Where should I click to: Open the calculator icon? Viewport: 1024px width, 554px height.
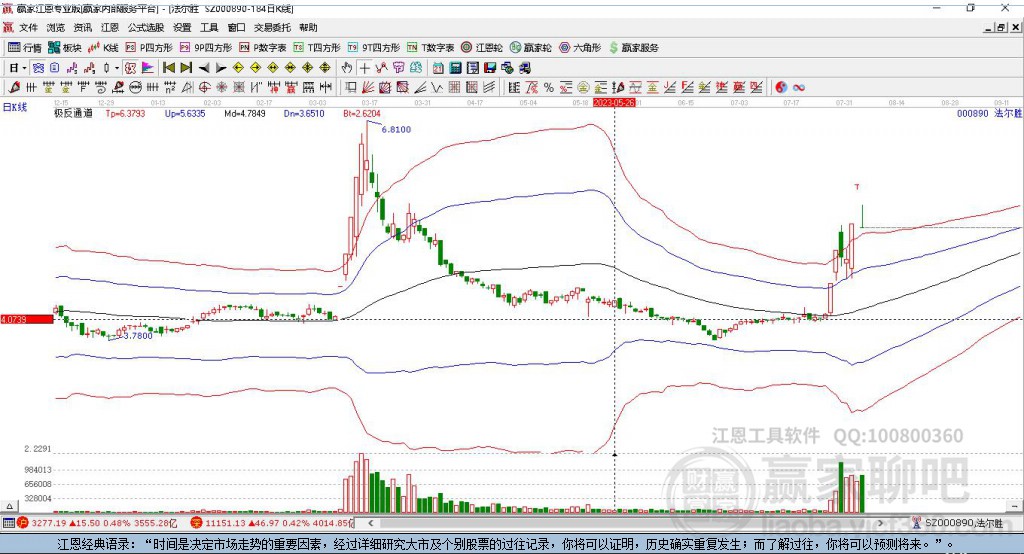pos(455,68)
